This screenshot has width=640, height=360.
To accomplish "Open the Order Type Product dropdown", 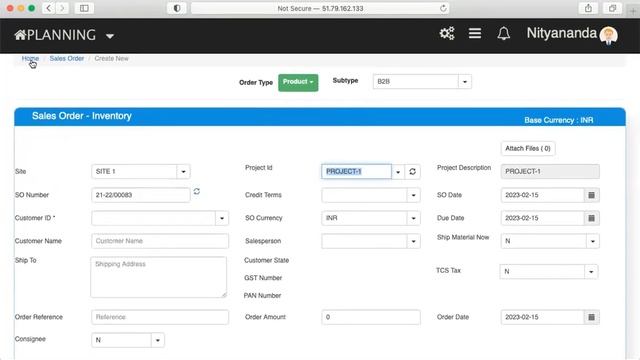I will click(298, 82).
